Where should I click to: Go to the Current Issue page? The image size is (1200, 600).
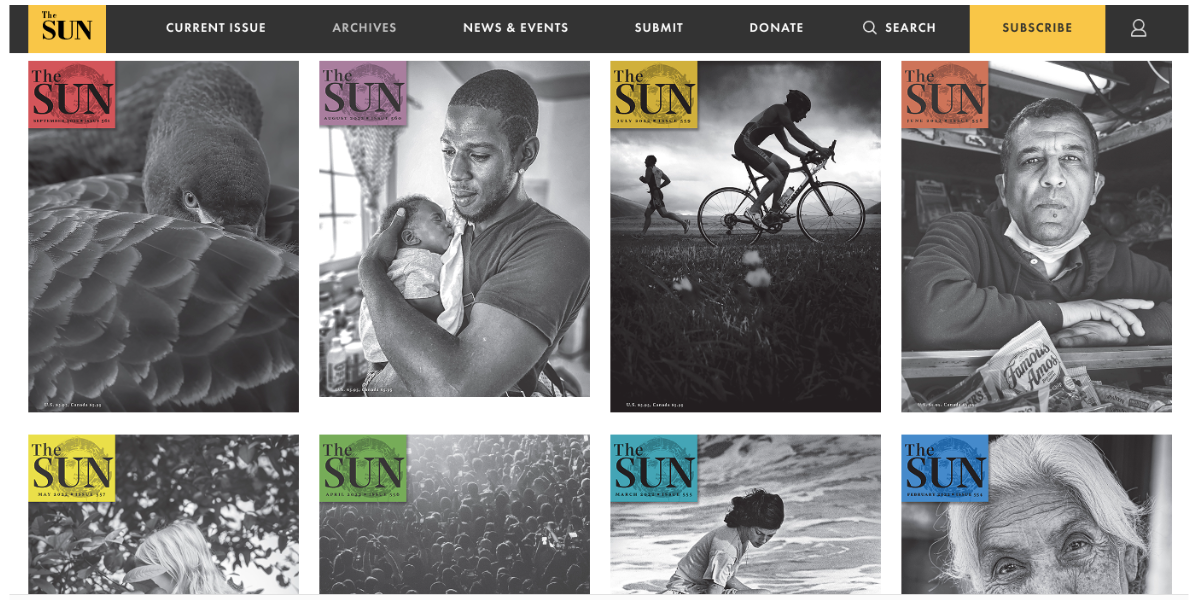(216, 28)
